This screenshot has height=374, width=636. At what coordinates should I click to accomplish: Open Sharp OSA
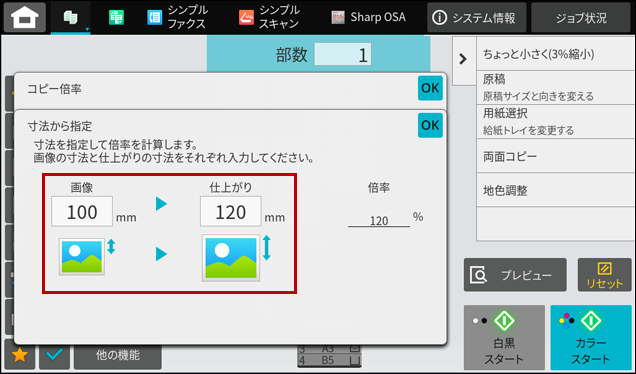pyautogui.click(x=368, y=17)
